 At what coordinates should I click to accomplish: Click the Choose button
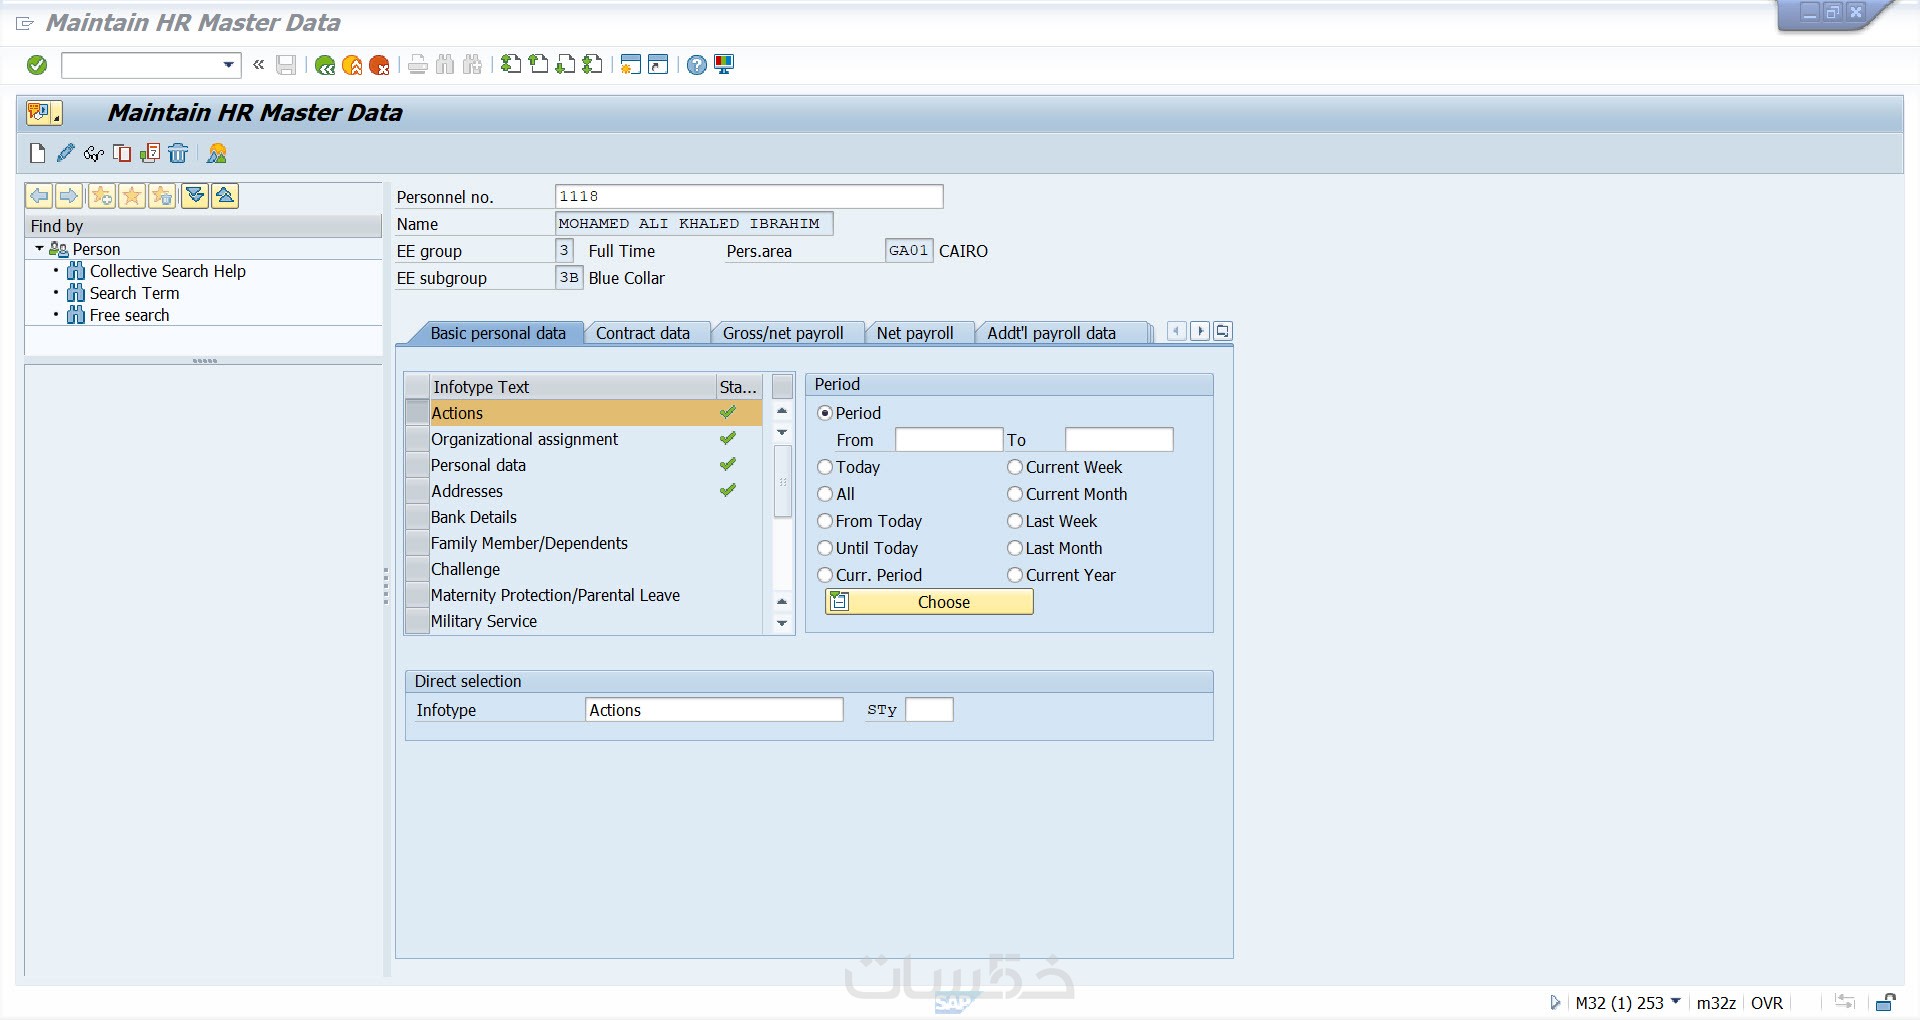point(929,602)
